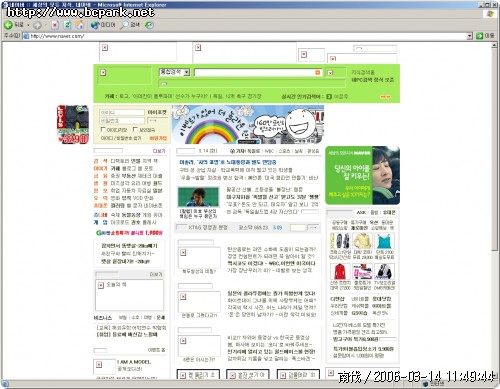Tick the second checkbox in the login box
Viewport: 500px width, 389px height.
click(135, 129)
